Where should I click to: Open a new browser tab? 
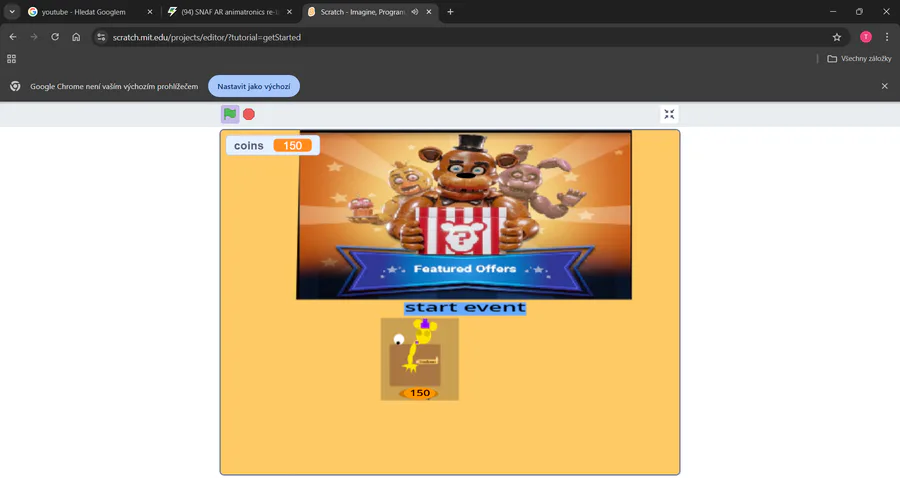click(x=450, y=12)
